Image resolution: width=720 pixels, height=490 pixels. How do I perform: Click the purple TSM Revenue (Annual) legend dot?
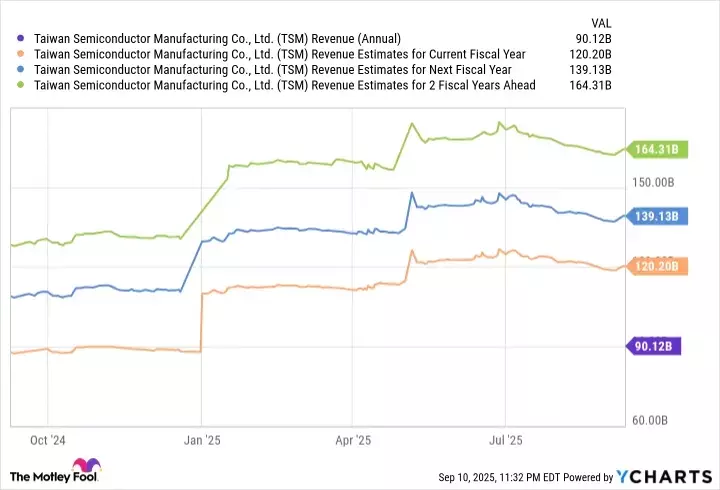pos(22,39)
